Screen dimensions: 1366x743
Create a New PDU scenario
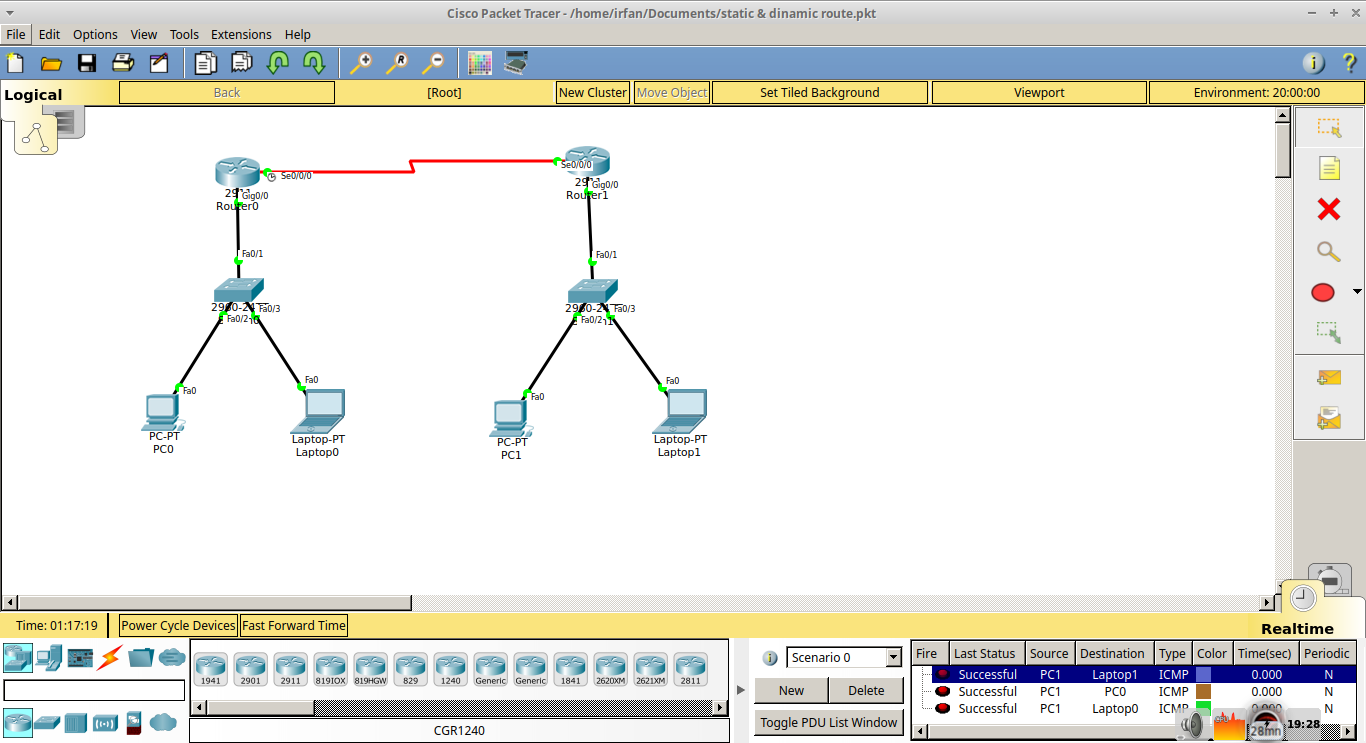click(x=791, y=690)
